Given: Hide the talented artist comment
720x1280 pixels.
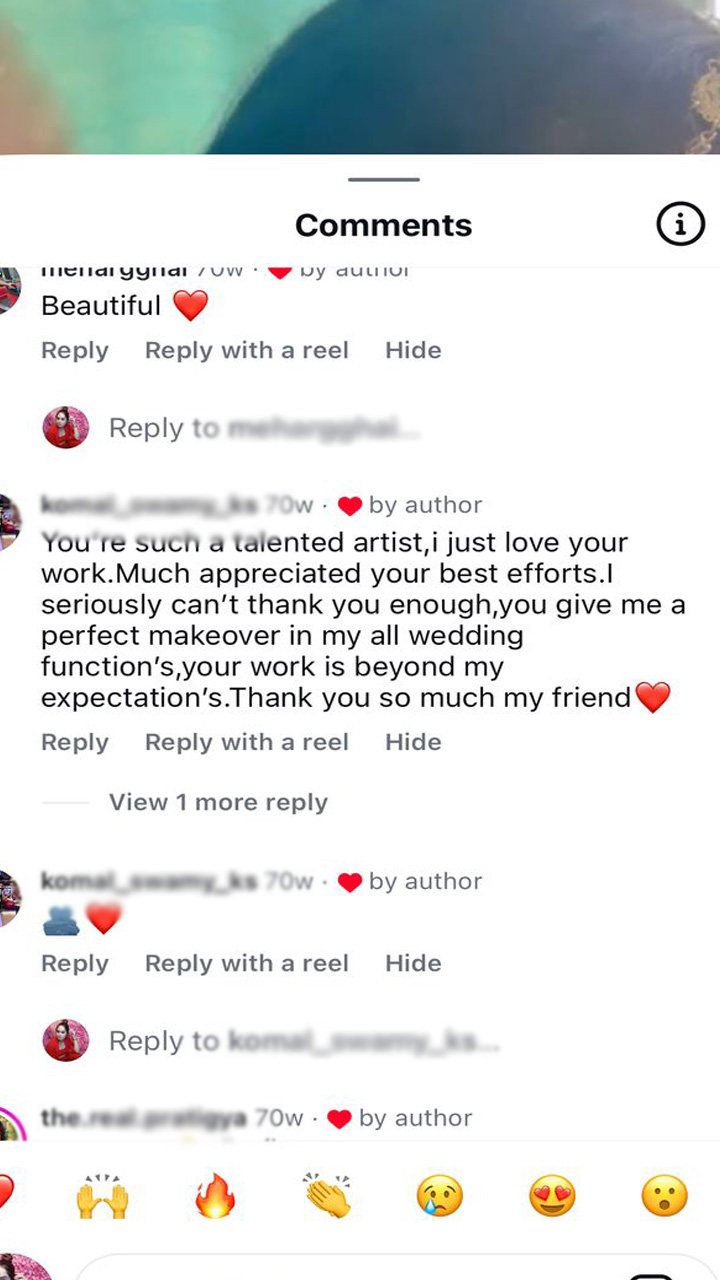Looking at the screenshot, I should (x=413, y=742).
